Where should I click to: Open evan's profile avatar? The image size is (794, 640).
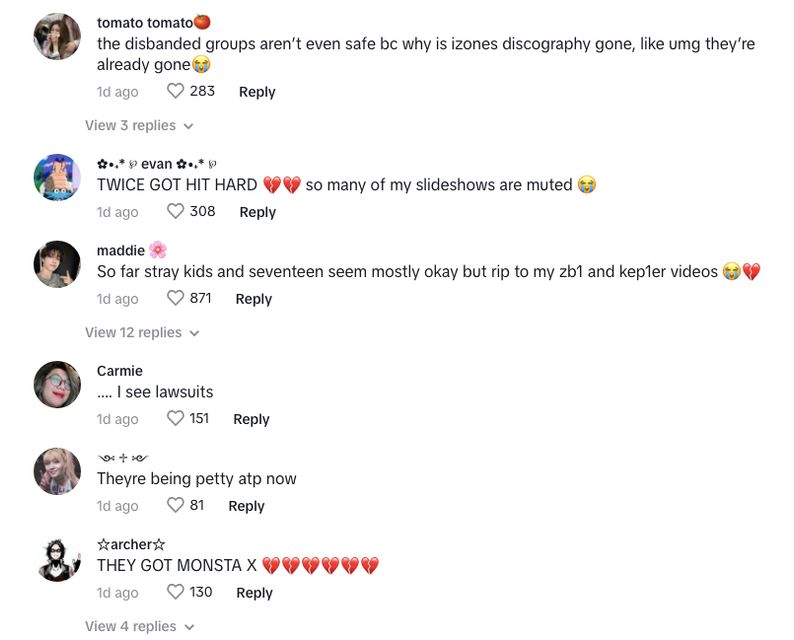pos(57,178)
